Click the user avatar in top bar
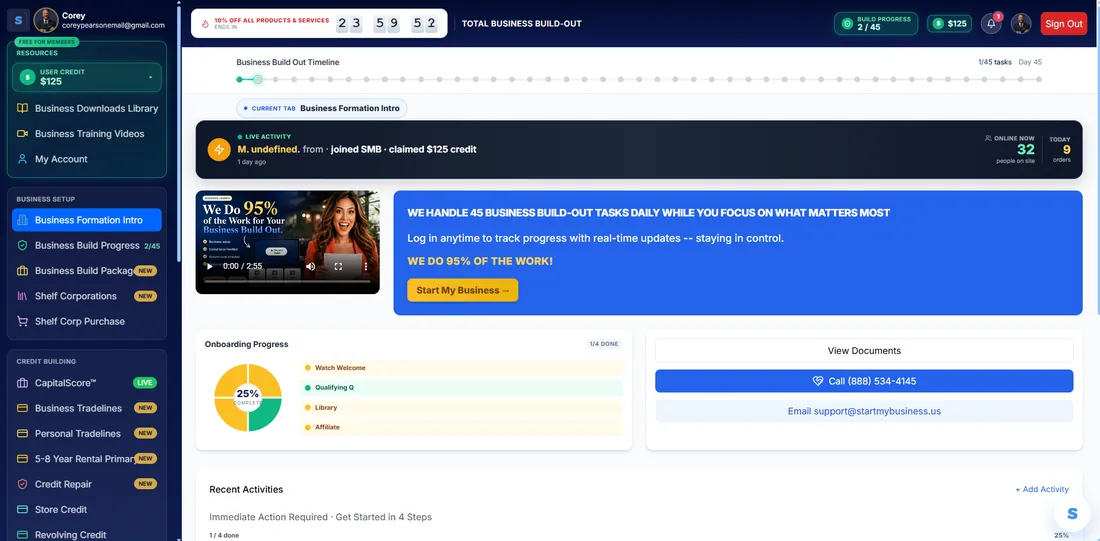Screen dimensions: 1100x541 [1021, 23]
